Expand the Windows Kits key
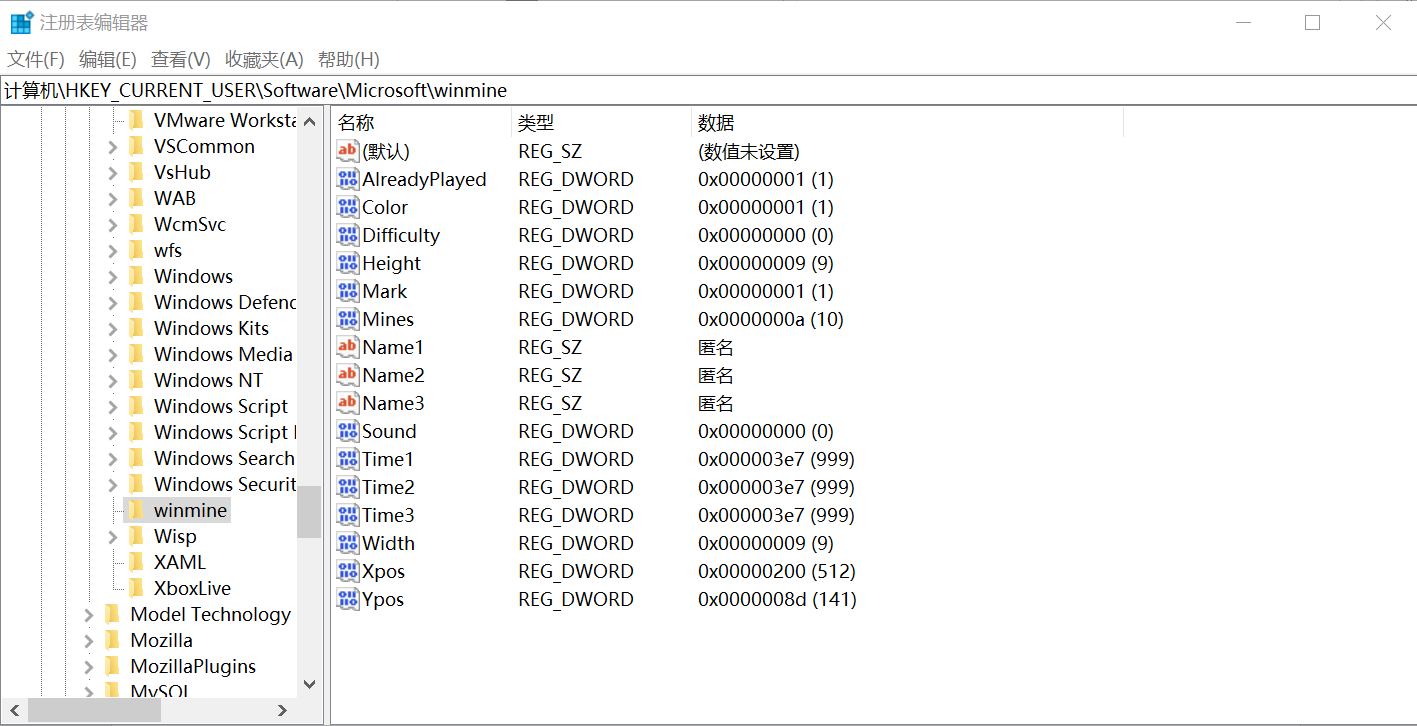The image size is (1417, 726). [112, 329]
